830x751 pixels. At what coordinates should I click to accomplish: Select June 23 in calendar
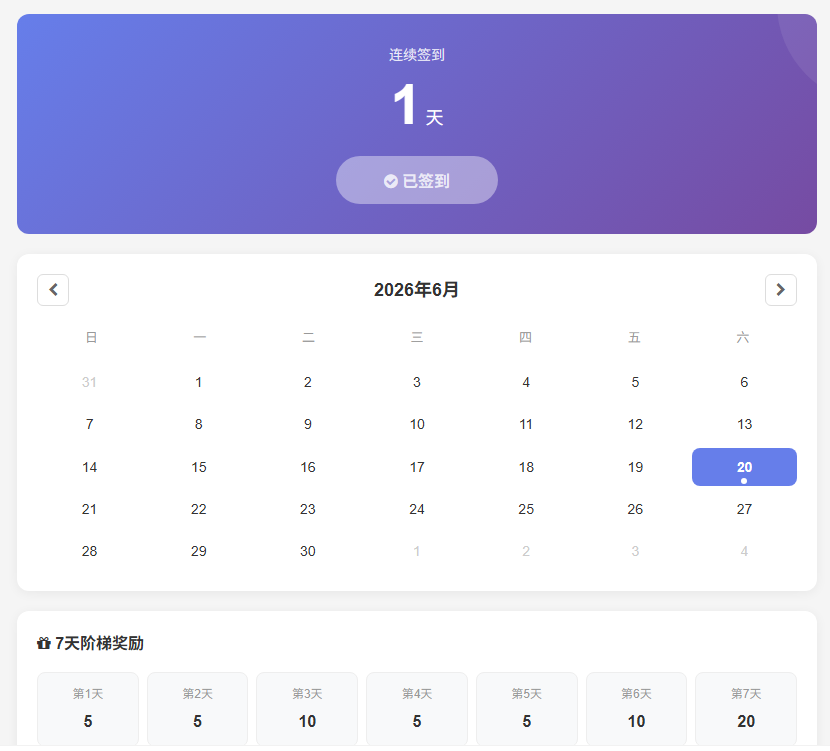(x=308, y=509)
